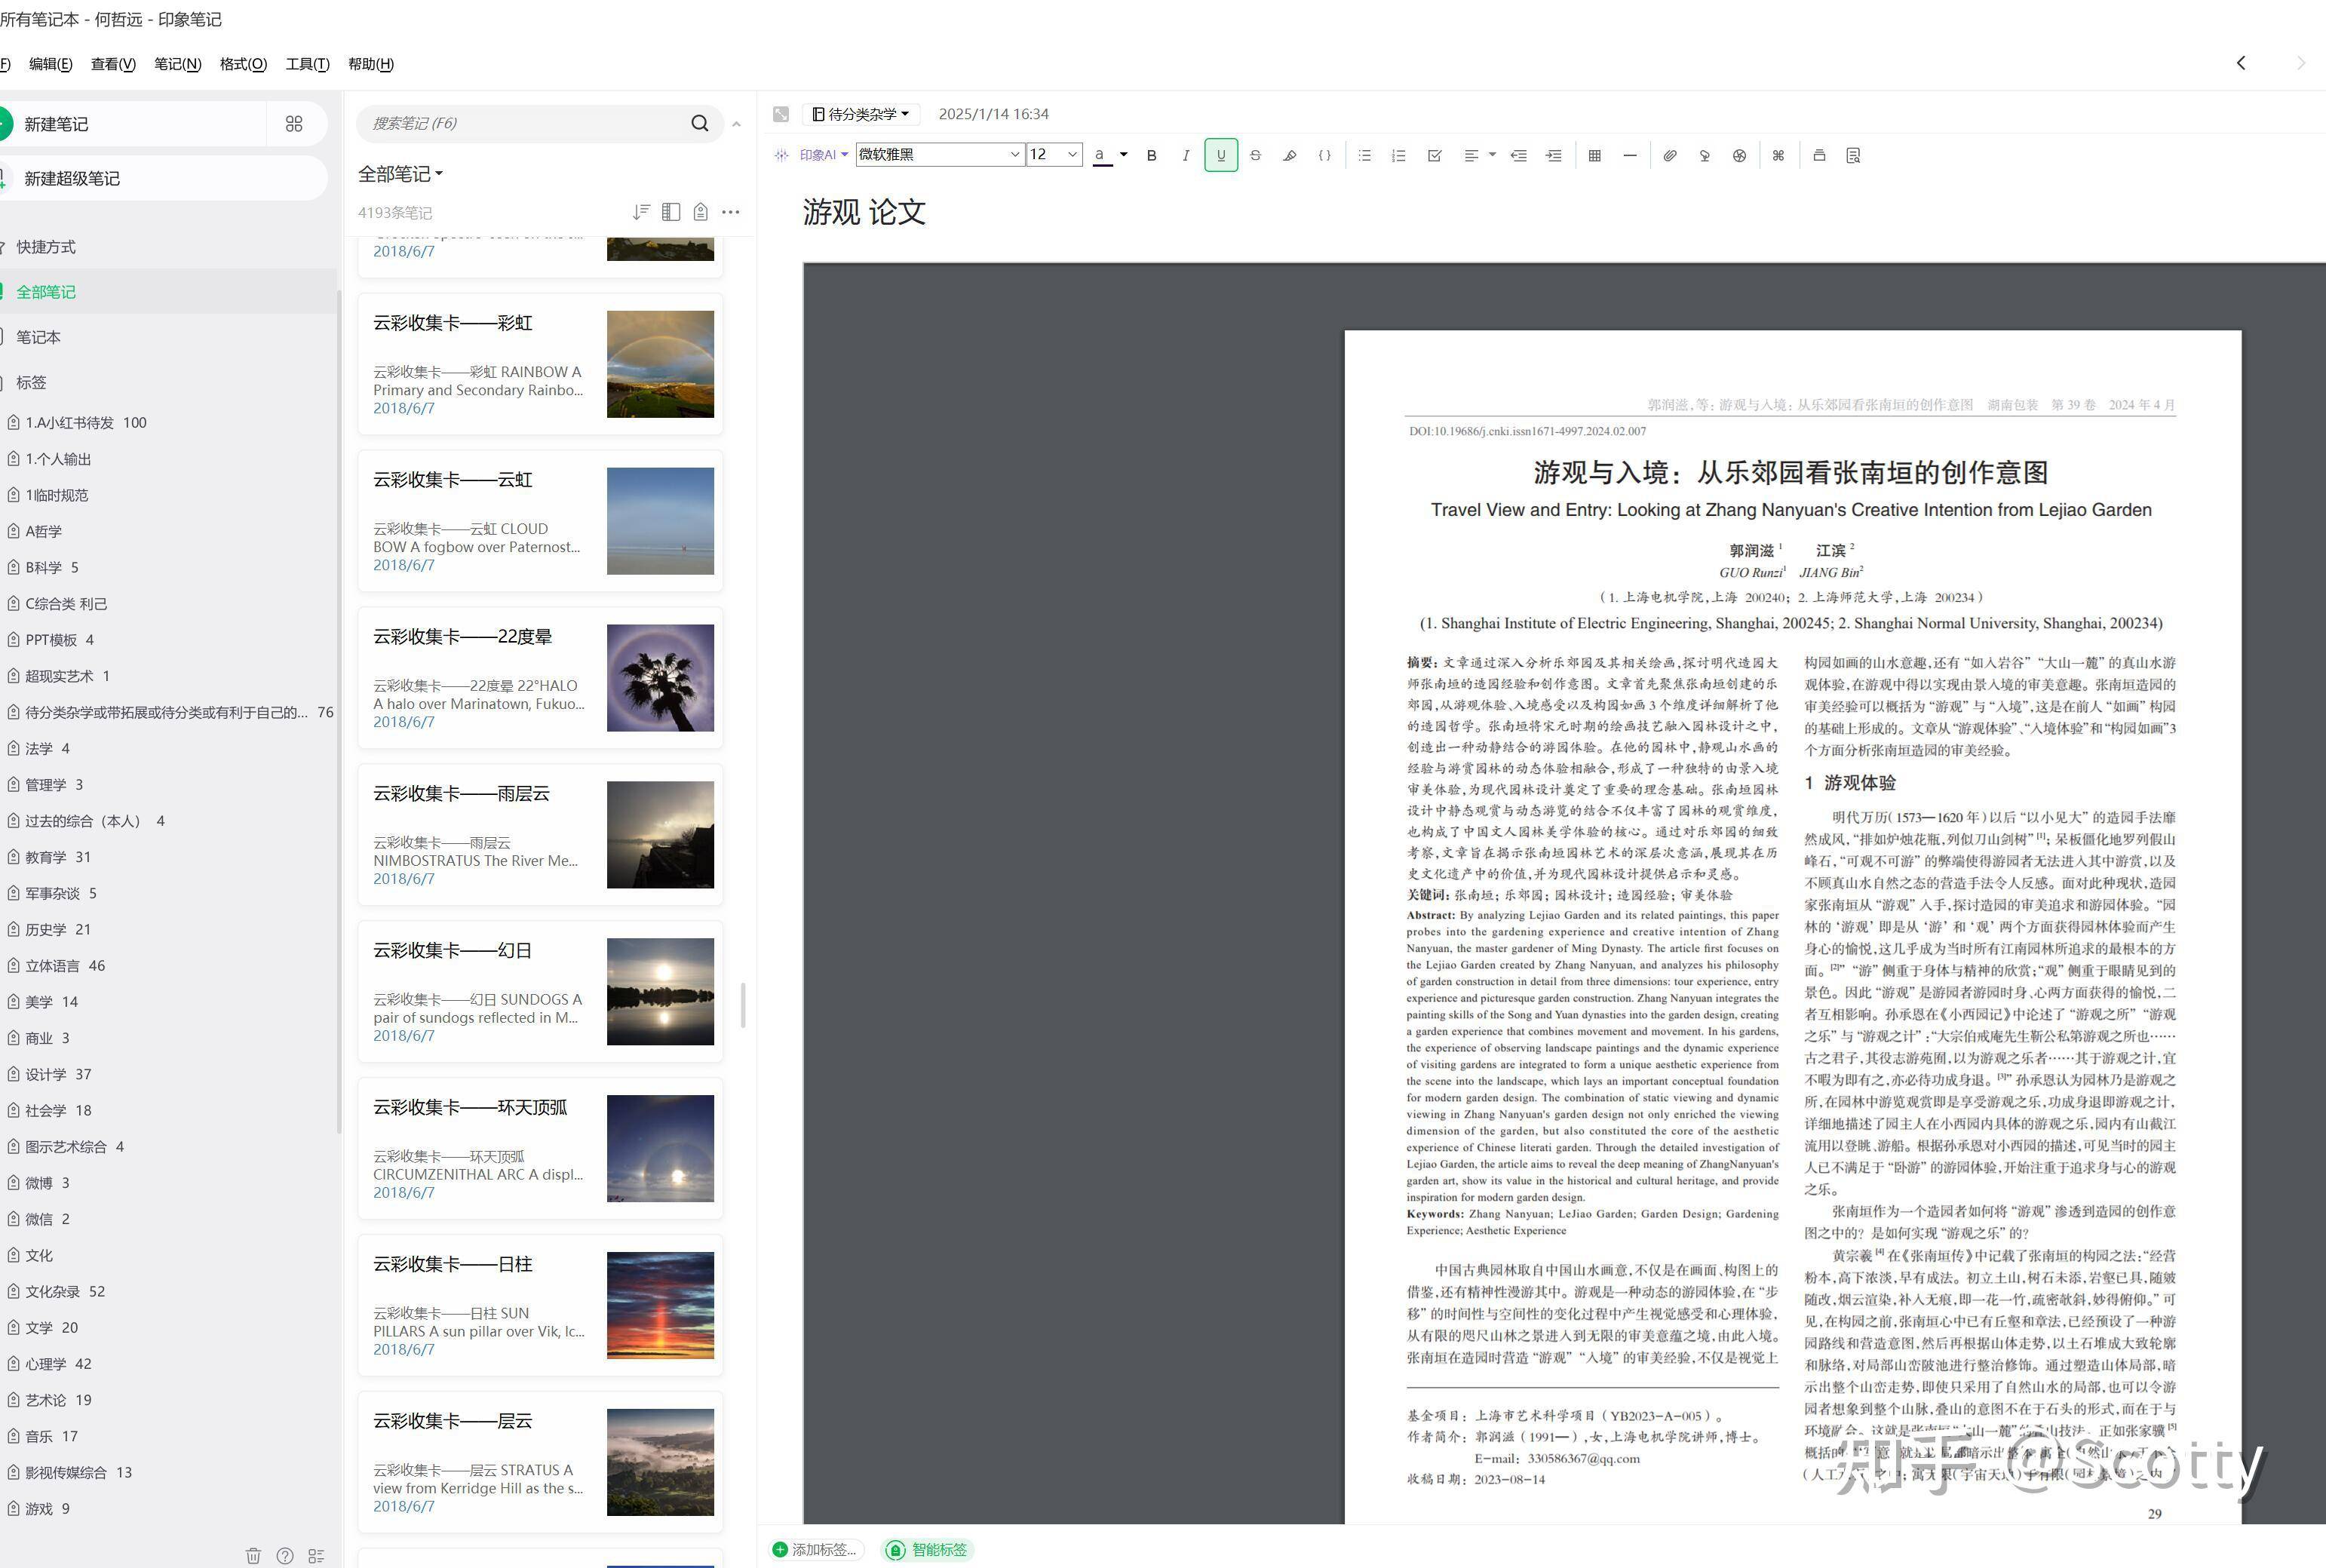The image size is (2326, 1568).
Task: Open the 工具(T) menu
Action: pos(307,64)
